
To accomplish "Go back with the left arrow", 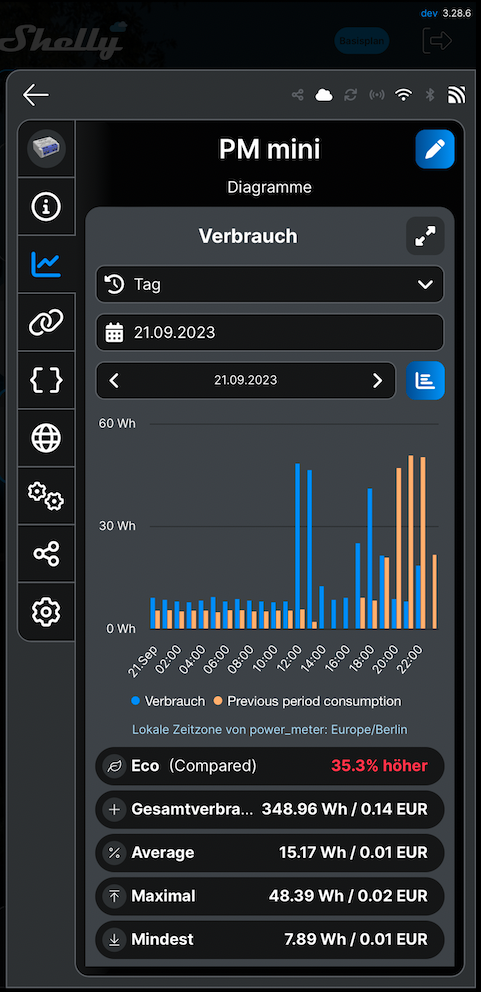I will pos(35,95).
